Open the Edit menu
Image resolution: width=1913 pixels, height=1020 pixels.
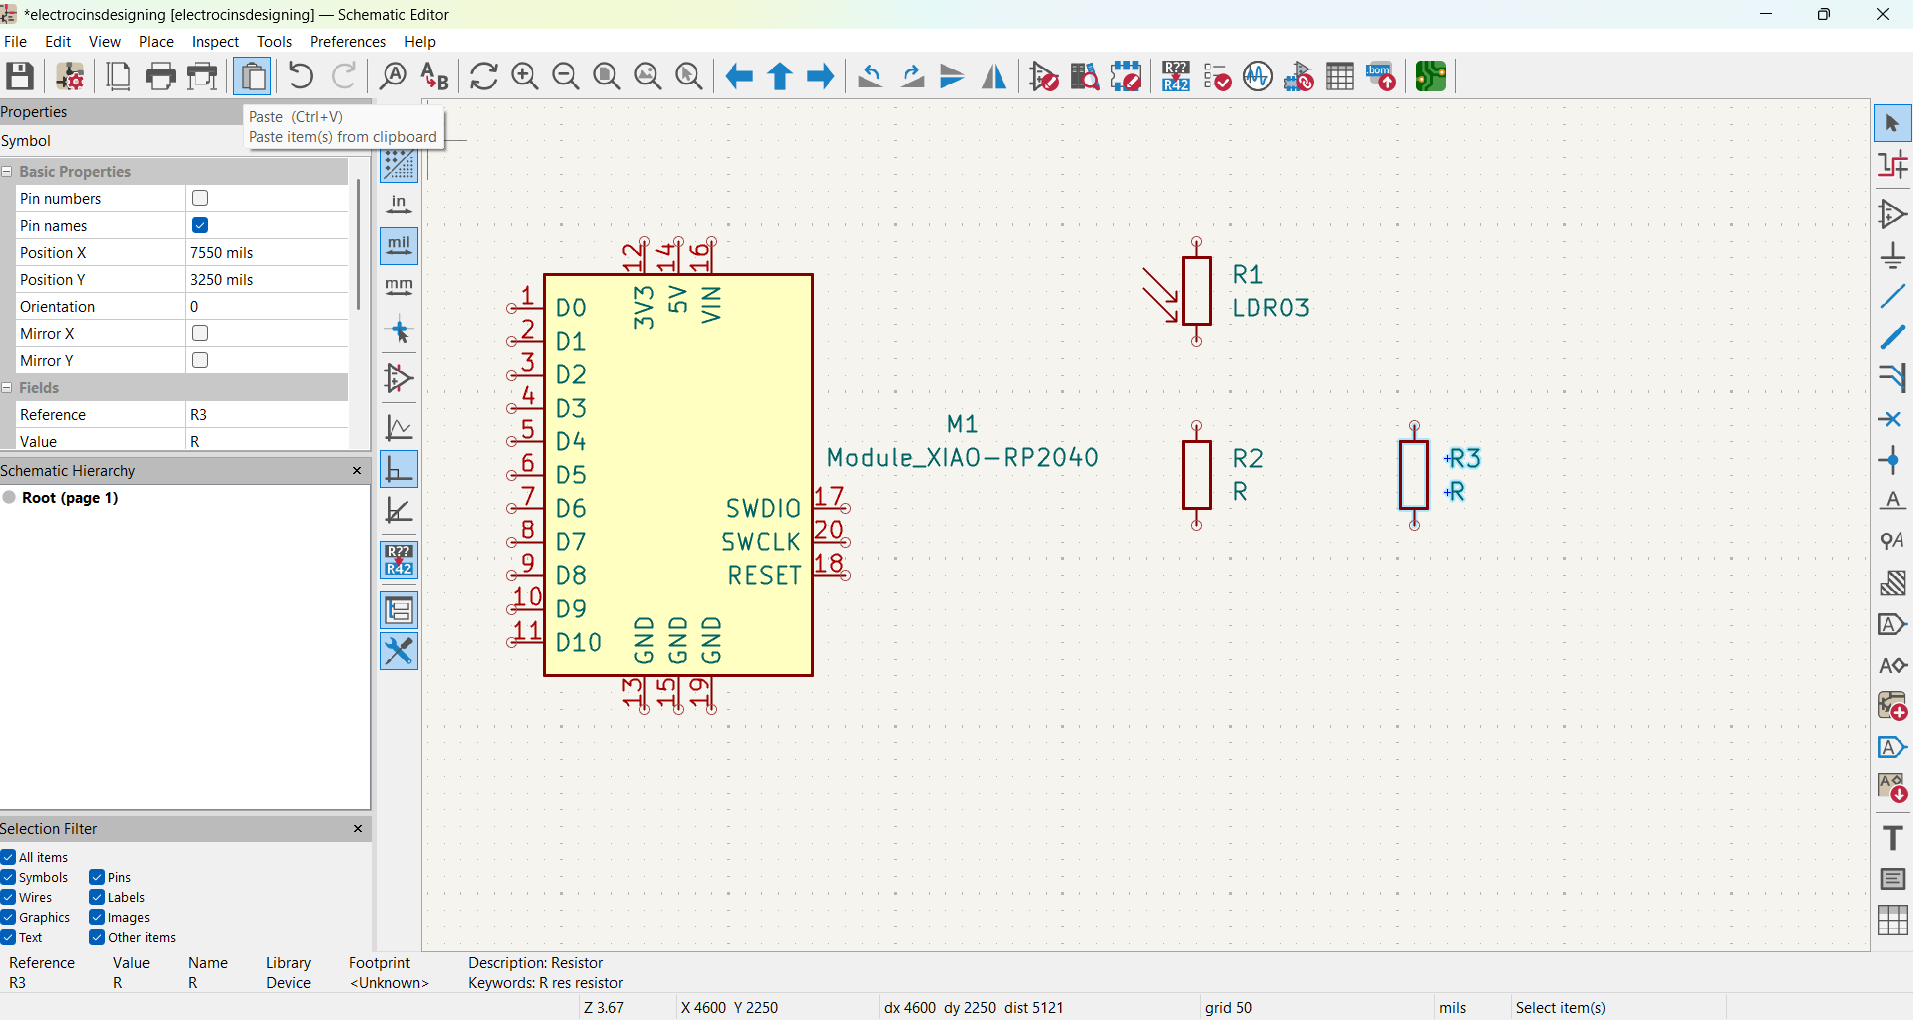(x=58, y=41)
